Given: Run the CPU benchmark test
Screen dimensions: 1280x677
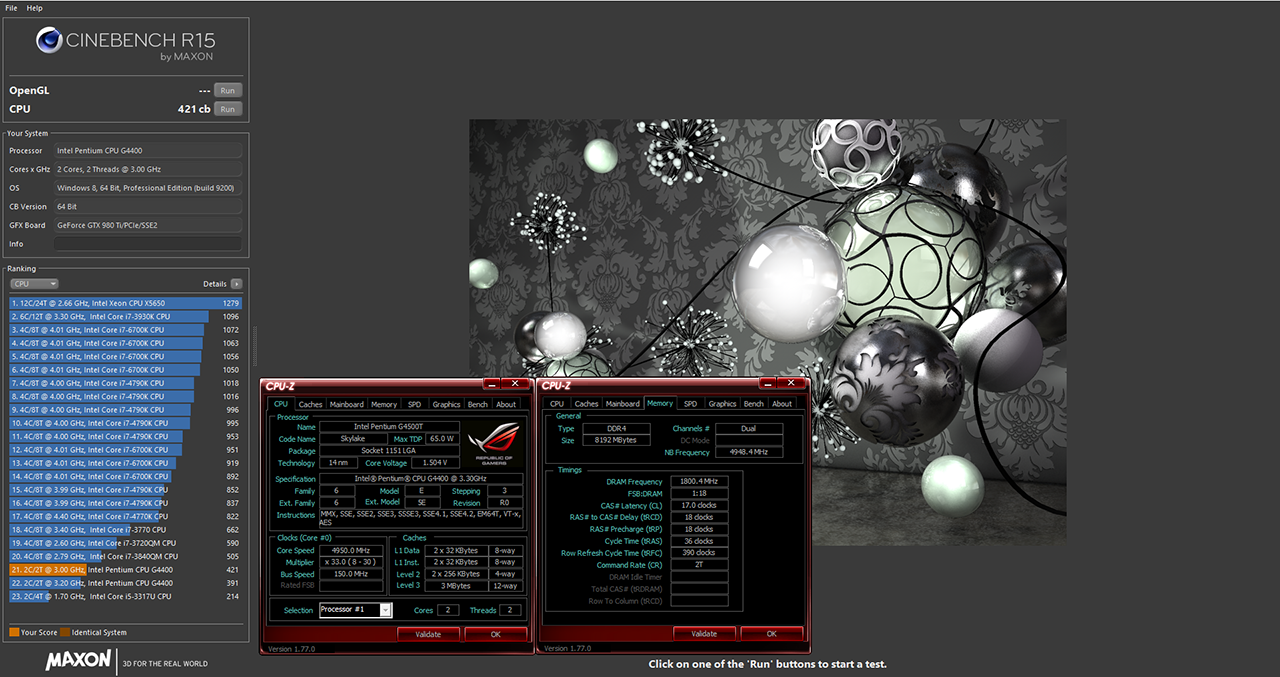Looking at the screenshot, I should (228, 109).
